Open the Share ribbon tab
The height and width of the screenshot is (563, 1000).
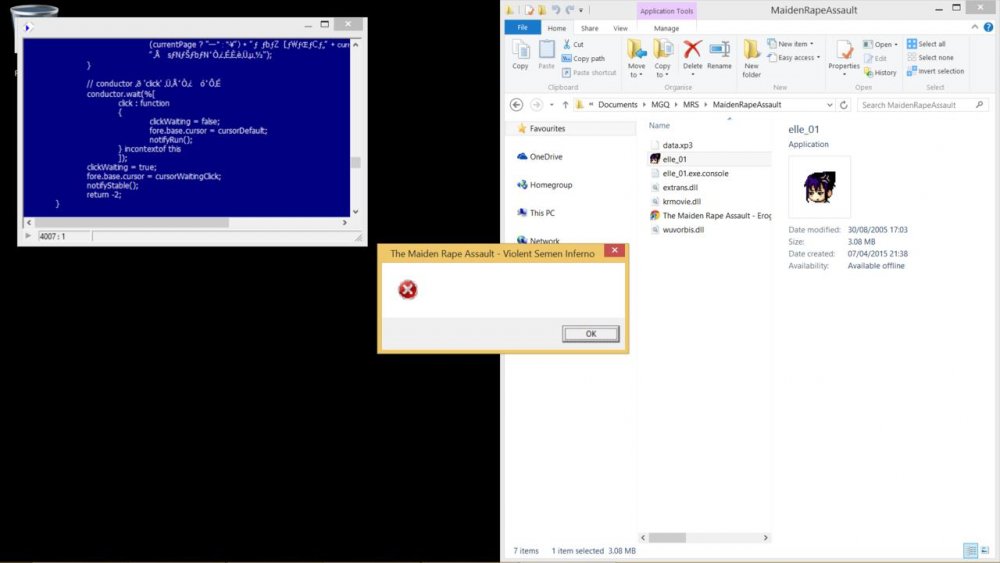pyautogui.click(x=590, y=28)
